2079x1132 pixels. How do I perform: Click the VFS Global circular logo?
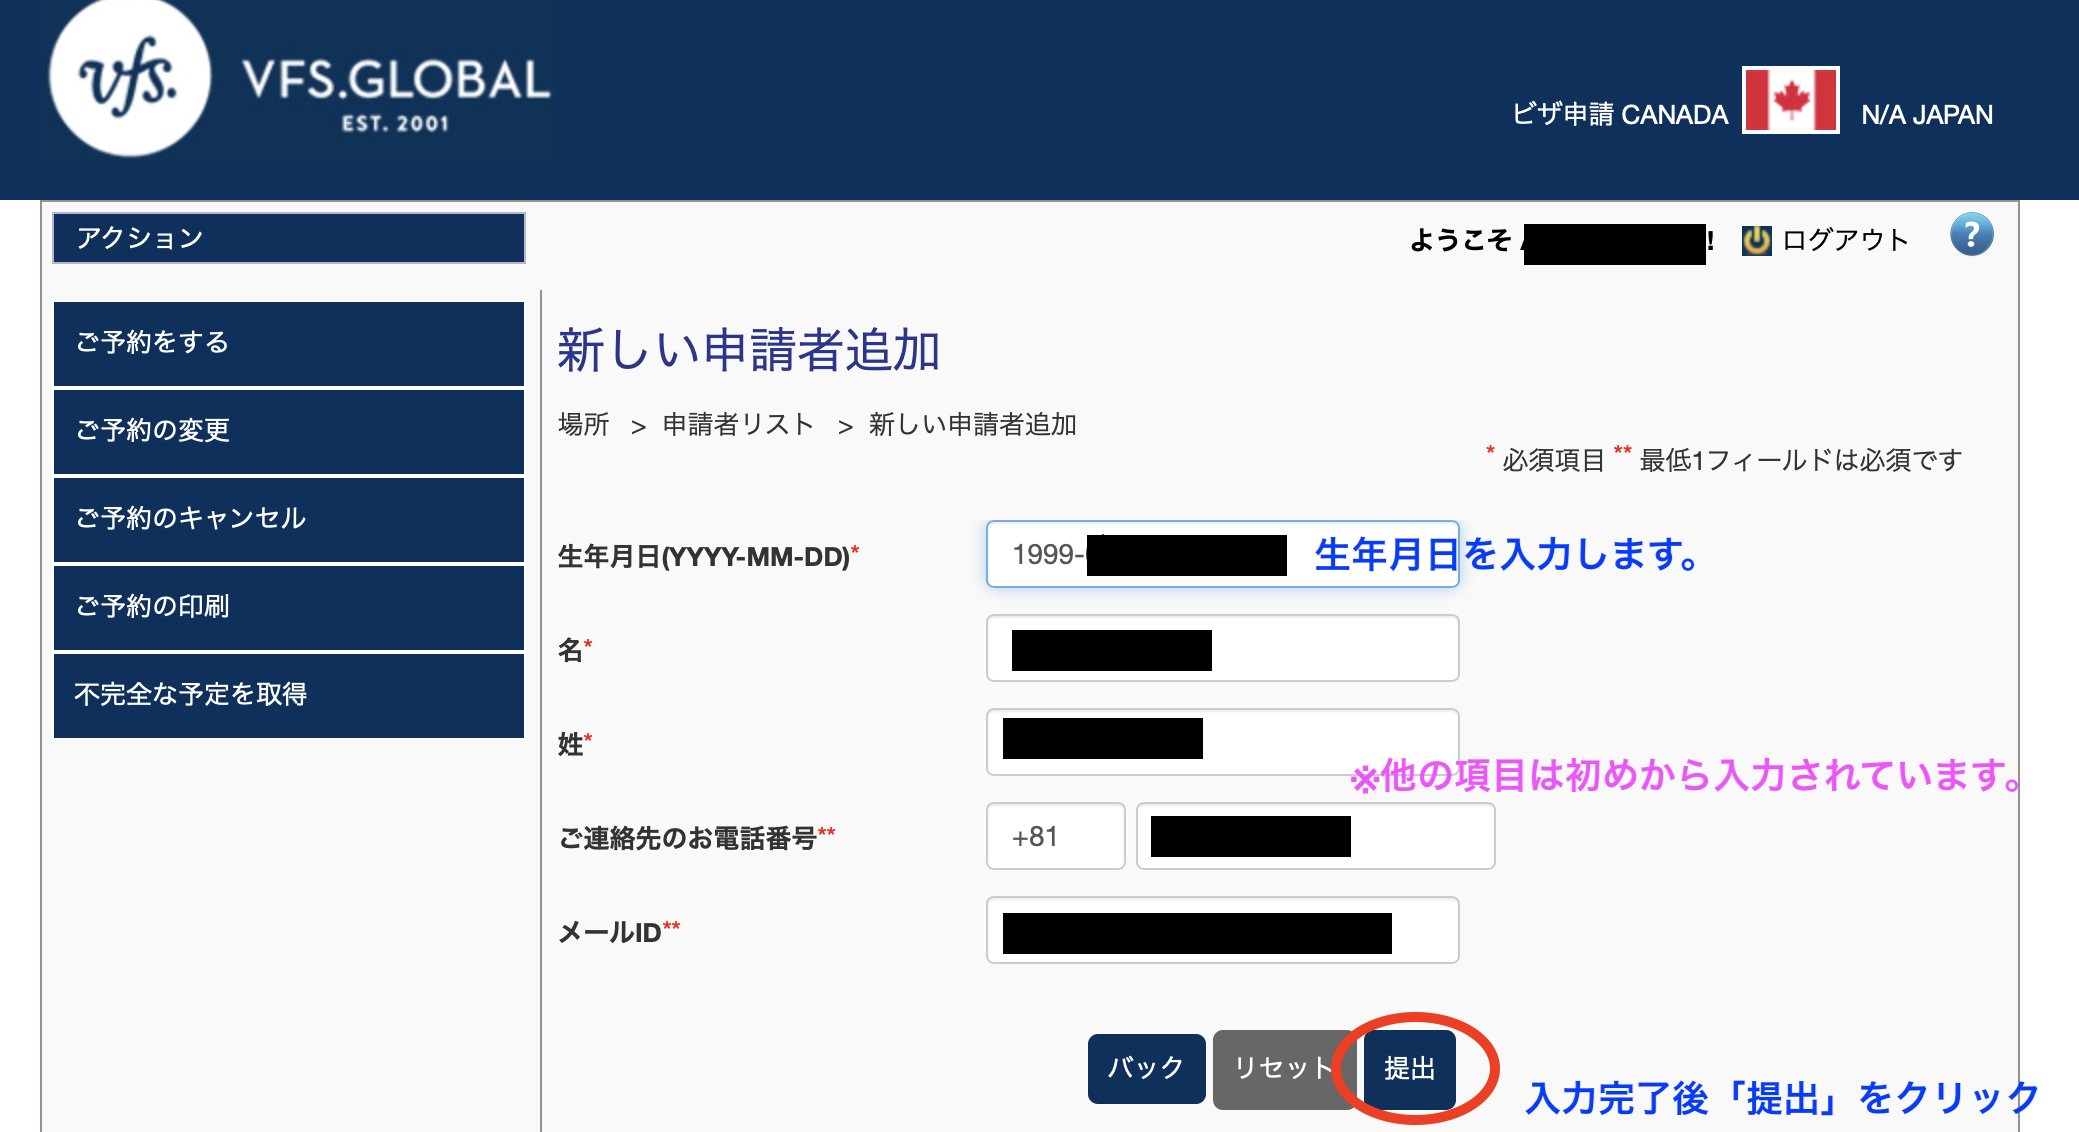point(130,78)
